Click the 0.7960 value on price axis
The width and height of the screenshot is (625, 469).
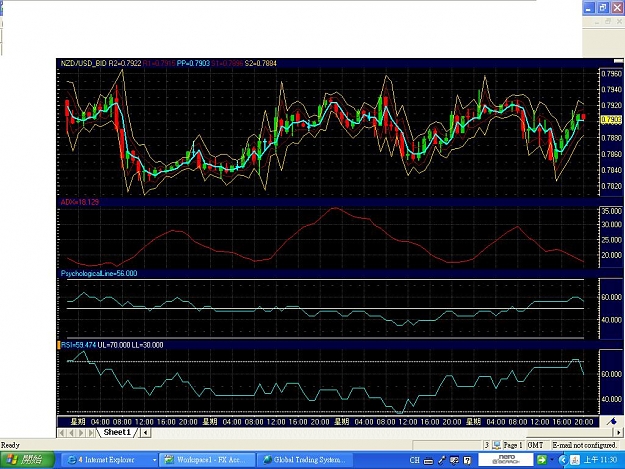pyautogui.click(x=611, y=74)
